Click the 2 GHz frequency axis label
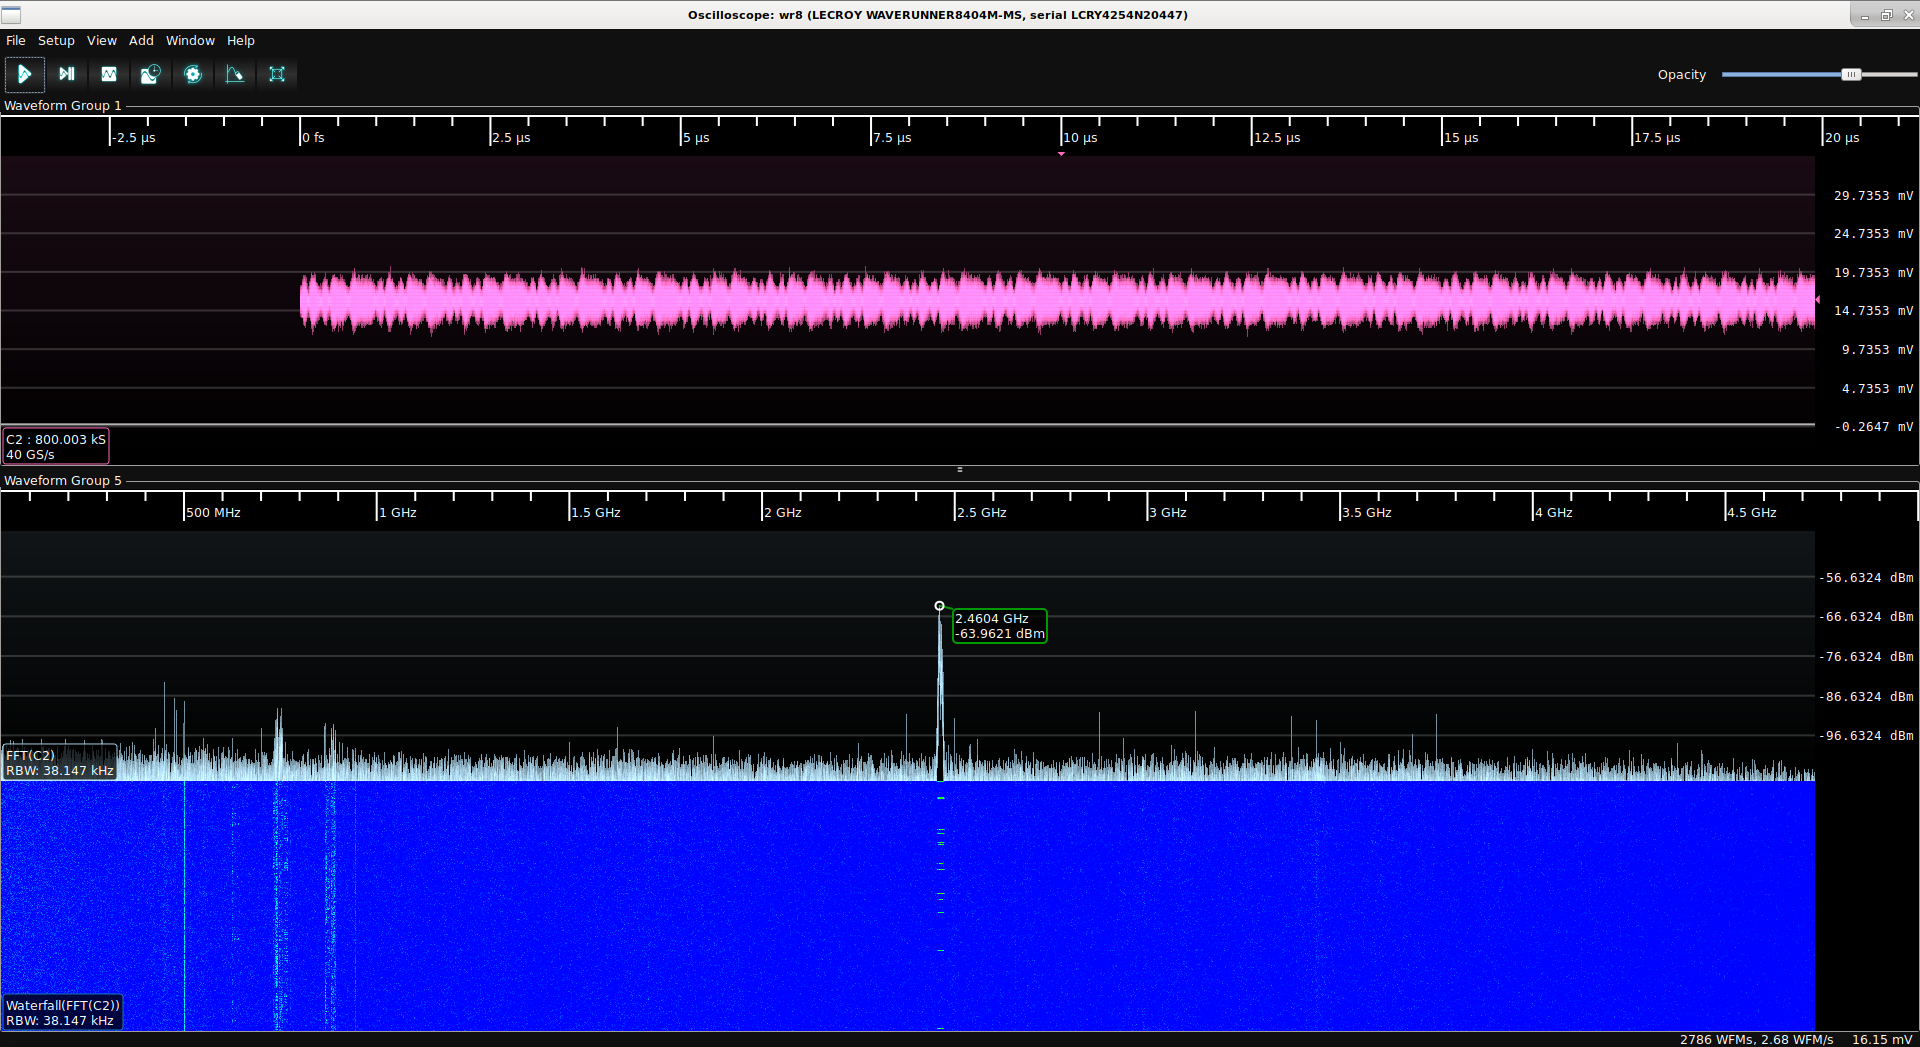Screen dimensions: 1920x1047 click(784, 513)
